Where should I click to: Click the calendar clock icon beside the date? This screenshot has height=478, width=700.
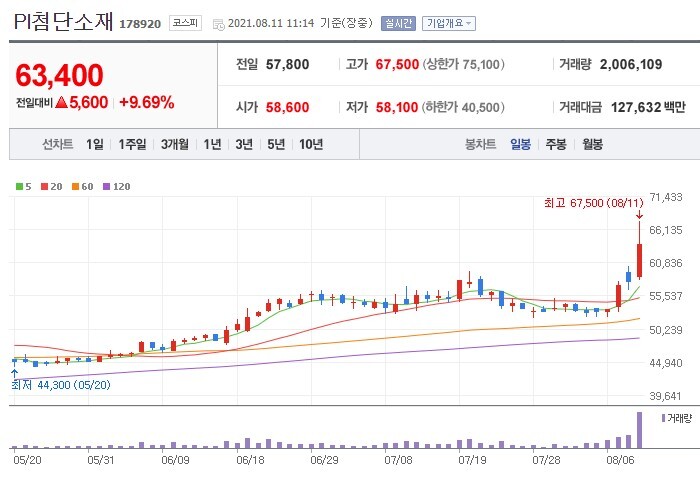tap(219, 25)
